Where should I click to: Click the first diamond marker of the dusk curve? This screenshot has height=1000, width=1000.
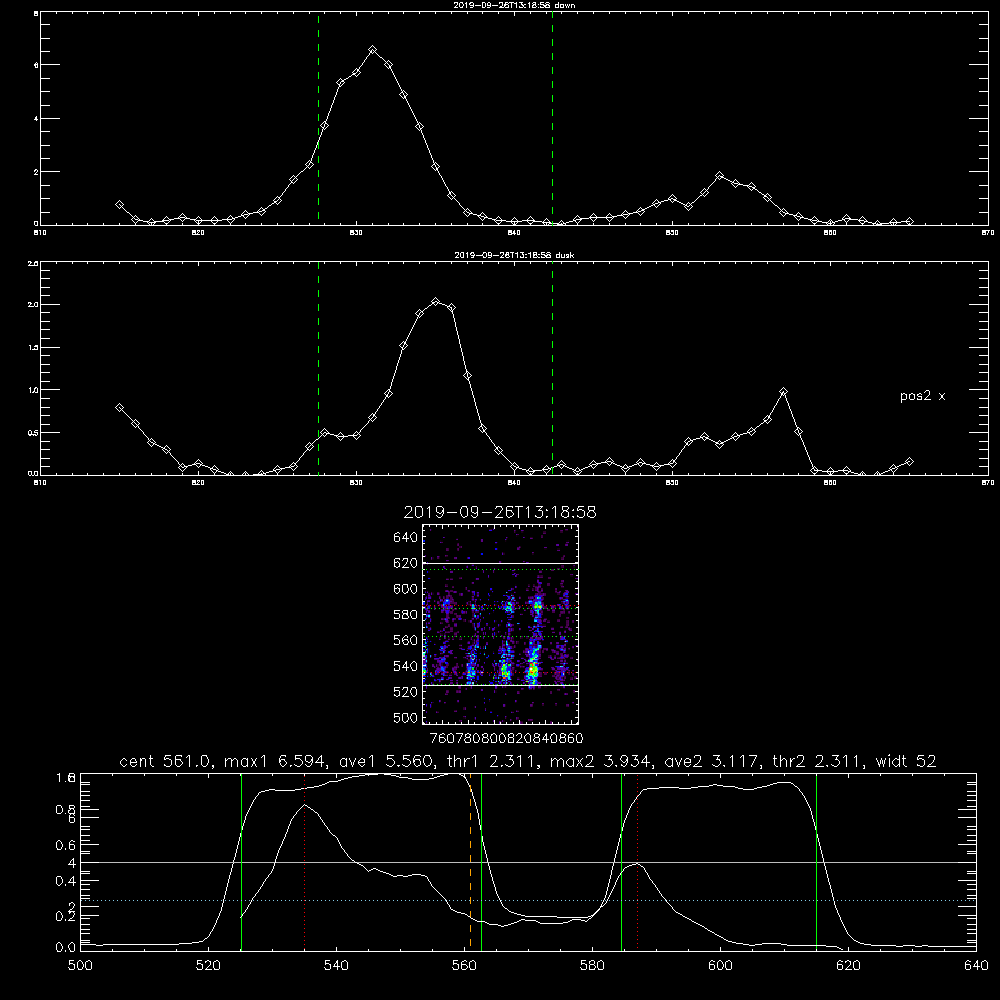pyautogui.click(x=119, y=408)
